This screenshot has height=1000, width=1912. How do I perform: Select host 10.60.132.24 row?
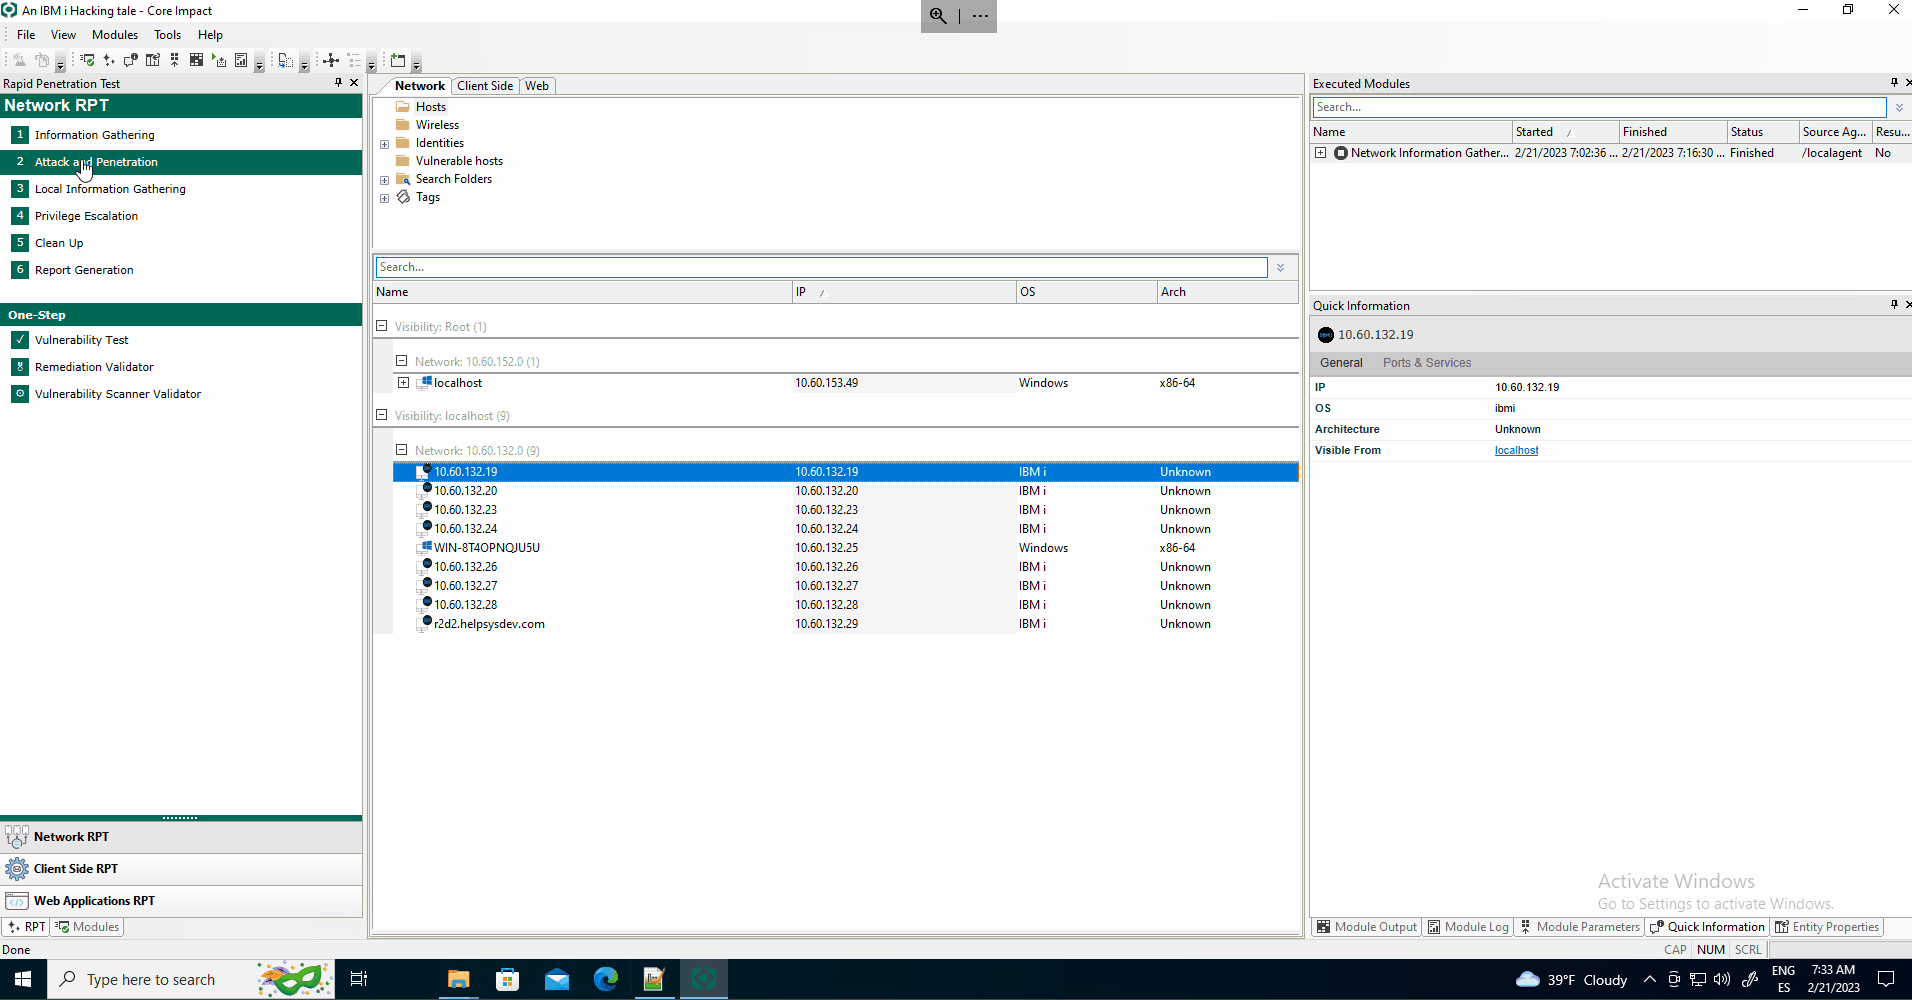coord(845,529)
